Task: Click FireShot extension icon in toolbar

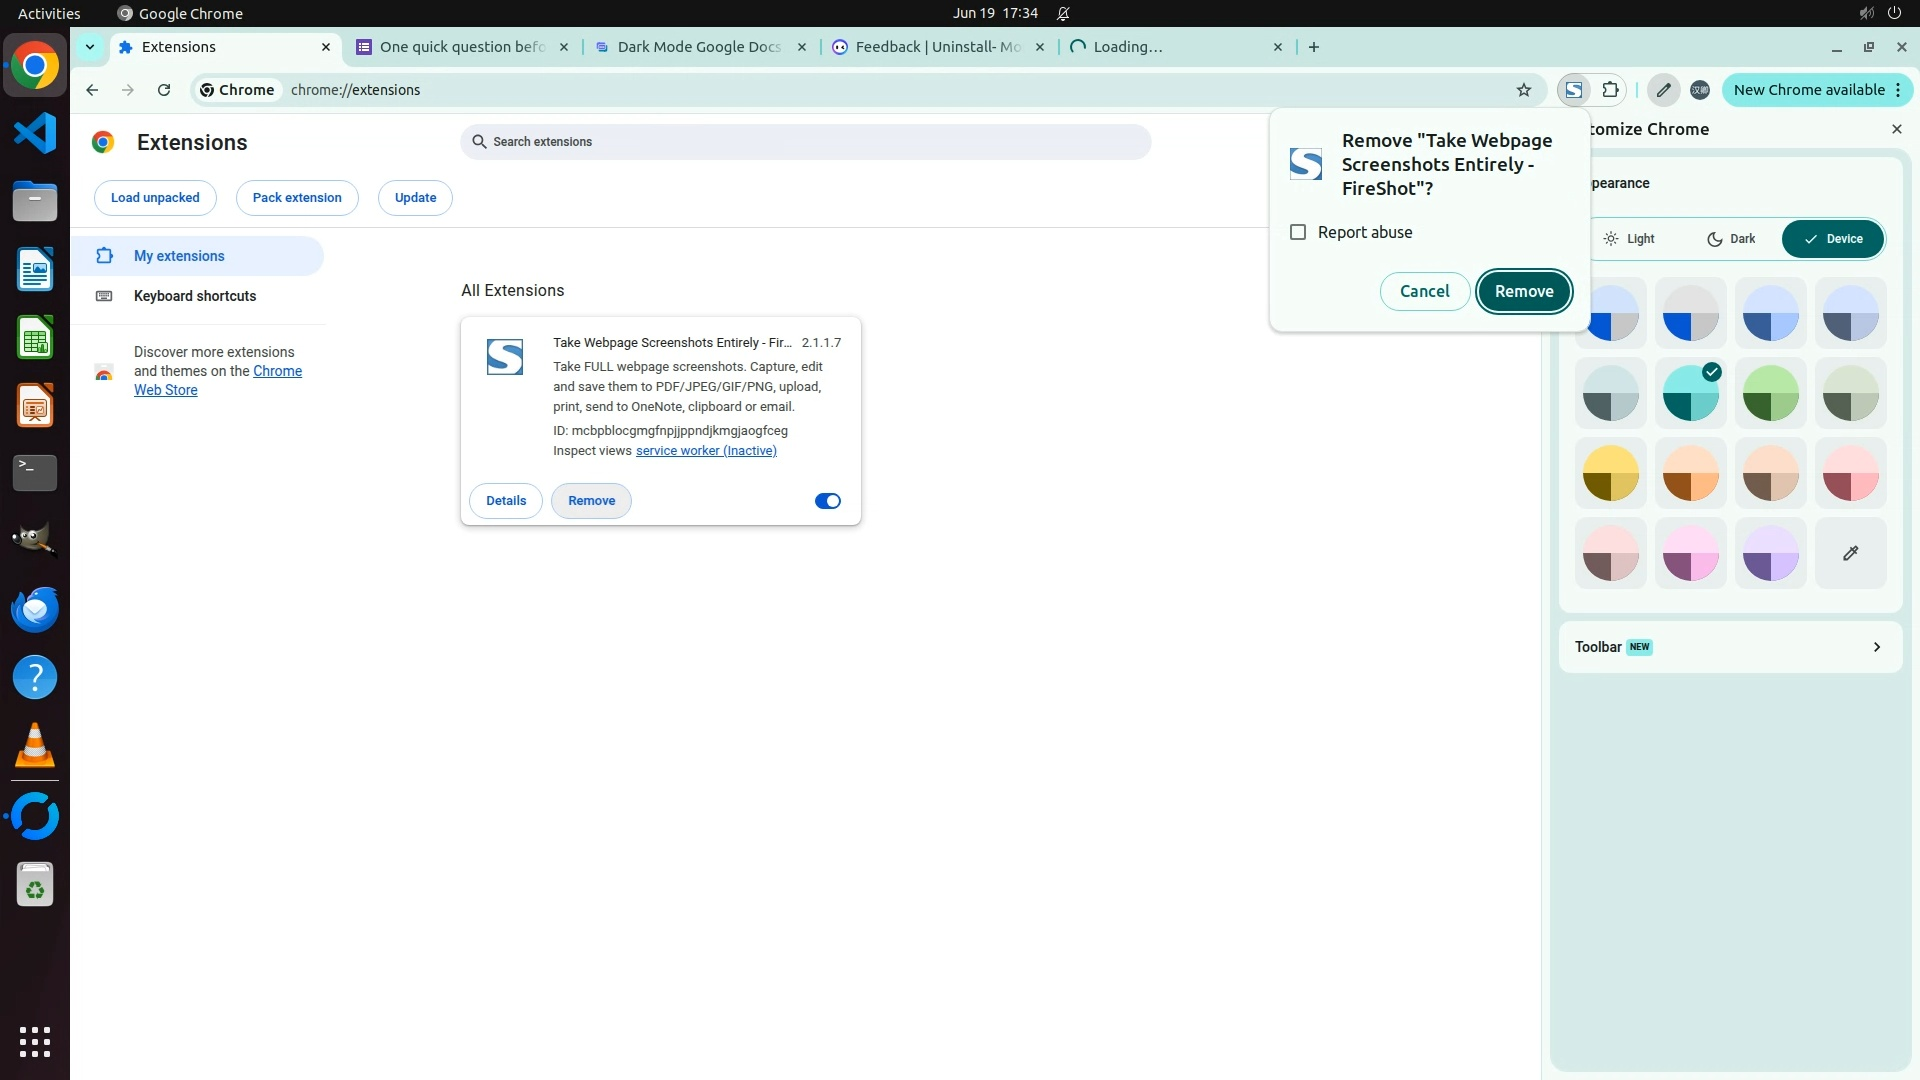Action: pos(1573,90)
